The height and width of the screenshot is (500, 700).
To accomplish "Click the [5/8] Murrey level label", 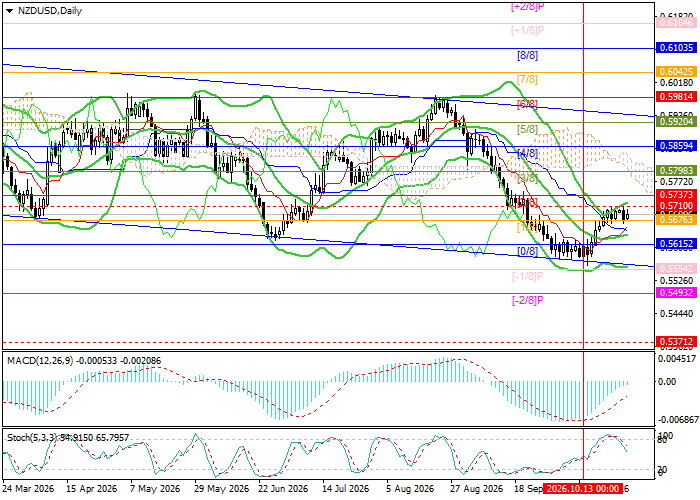I will coord(527,129).
